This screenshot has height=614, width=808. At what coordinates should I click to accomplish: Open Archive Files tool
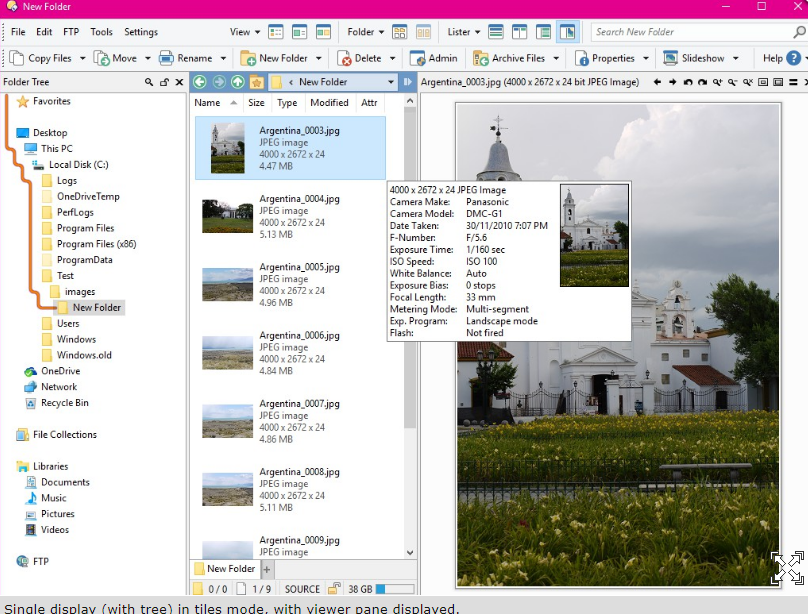pos(509,58)
